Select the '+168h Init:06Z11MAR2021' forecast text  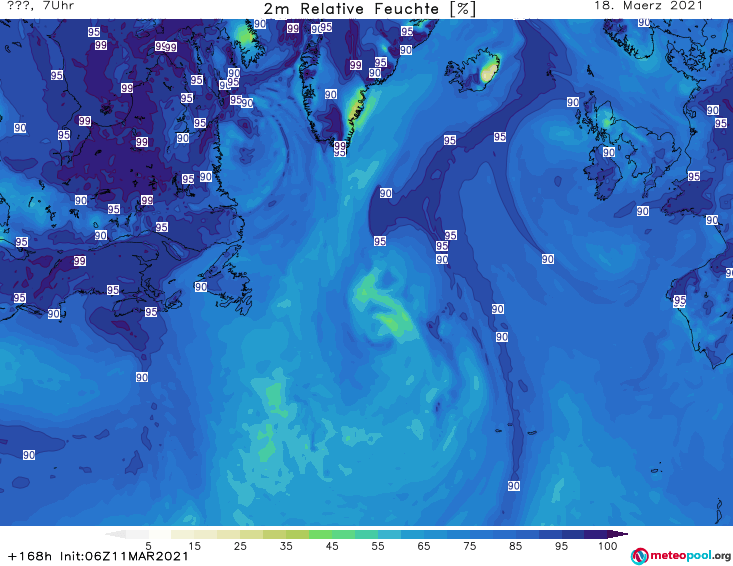(x=98, y=556)
